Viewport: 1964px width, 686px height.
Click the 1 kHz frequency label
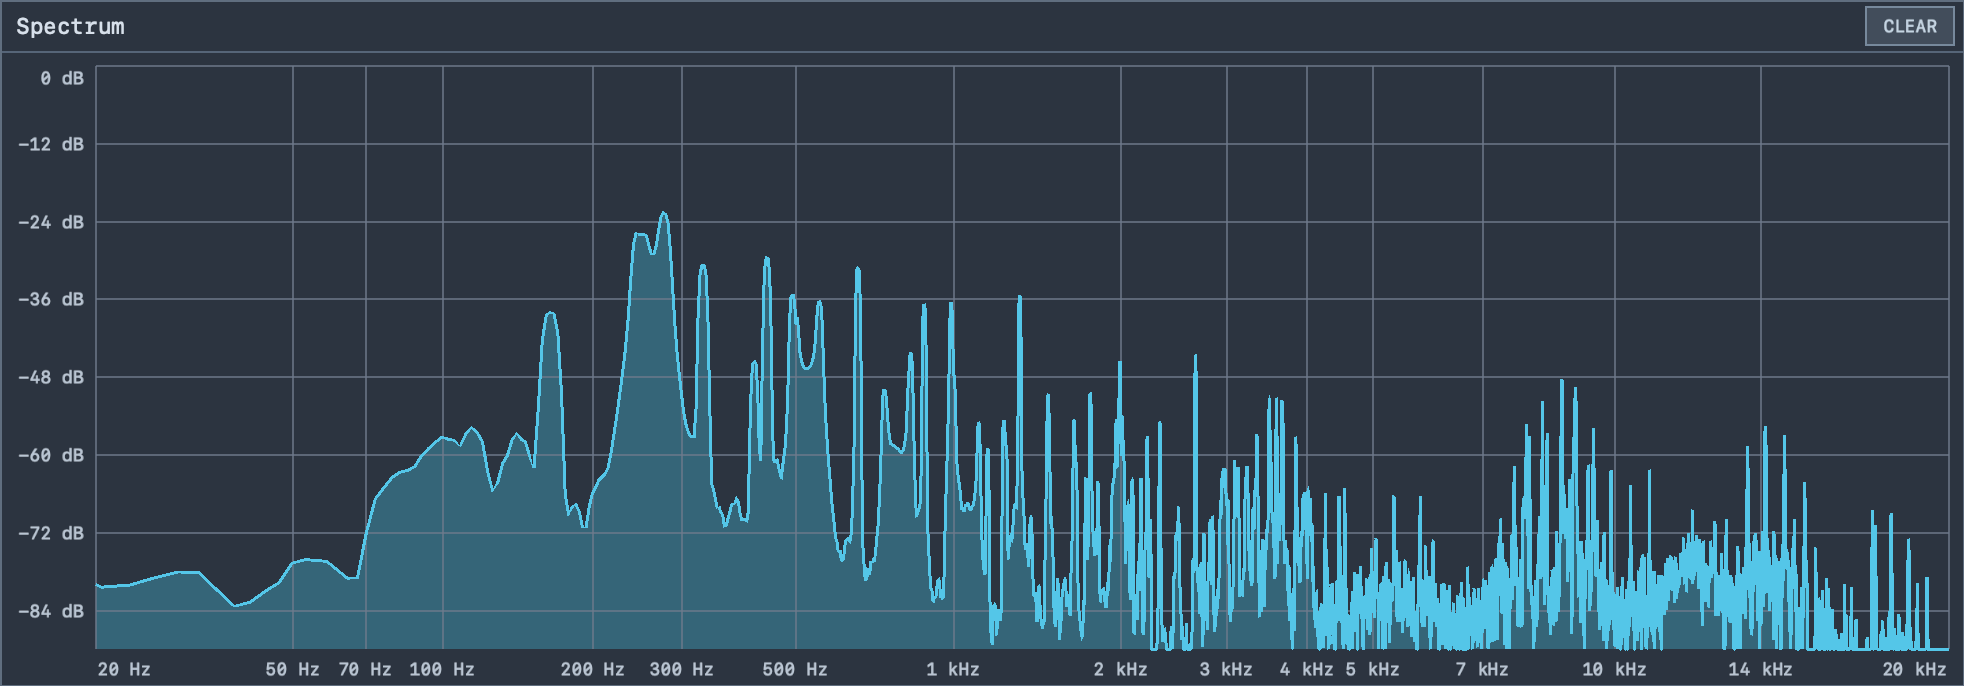click(953, 669)
